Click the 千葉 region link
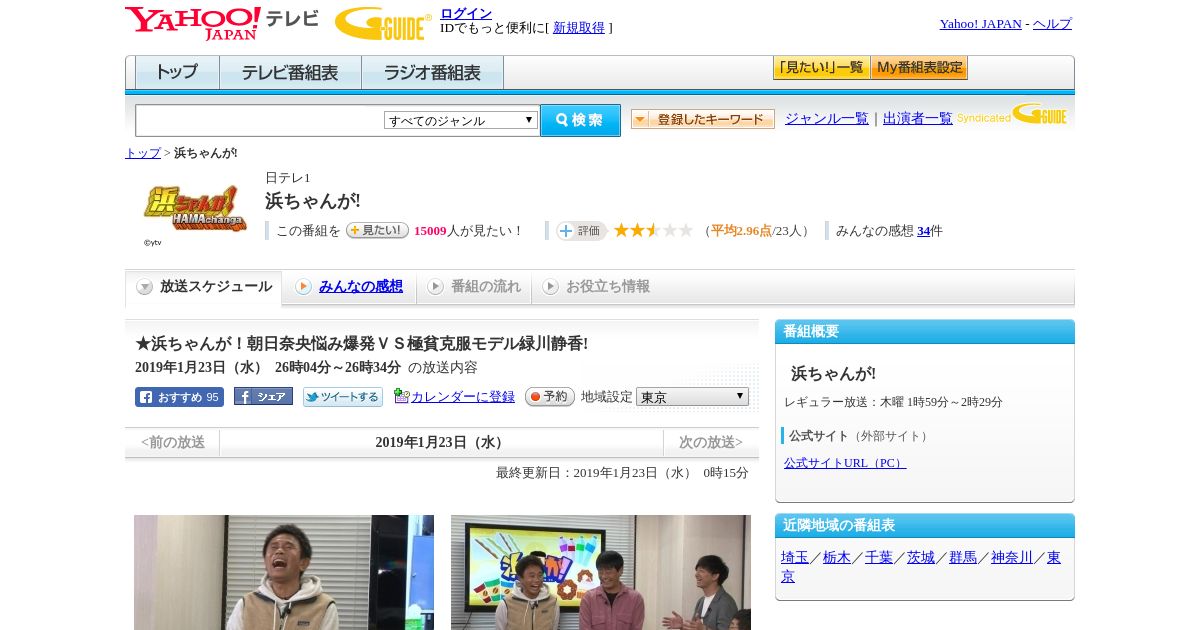1200x630 pixels. pos(879,557)
